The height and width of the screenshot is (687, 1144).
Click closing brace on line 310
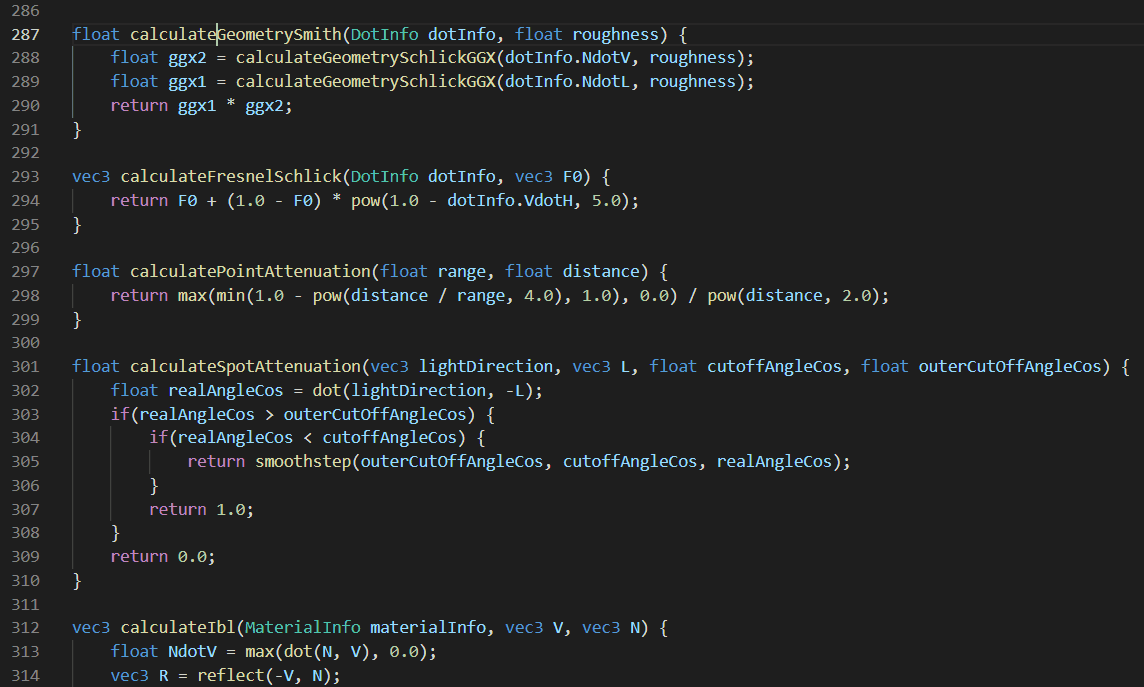click(77, 581)
